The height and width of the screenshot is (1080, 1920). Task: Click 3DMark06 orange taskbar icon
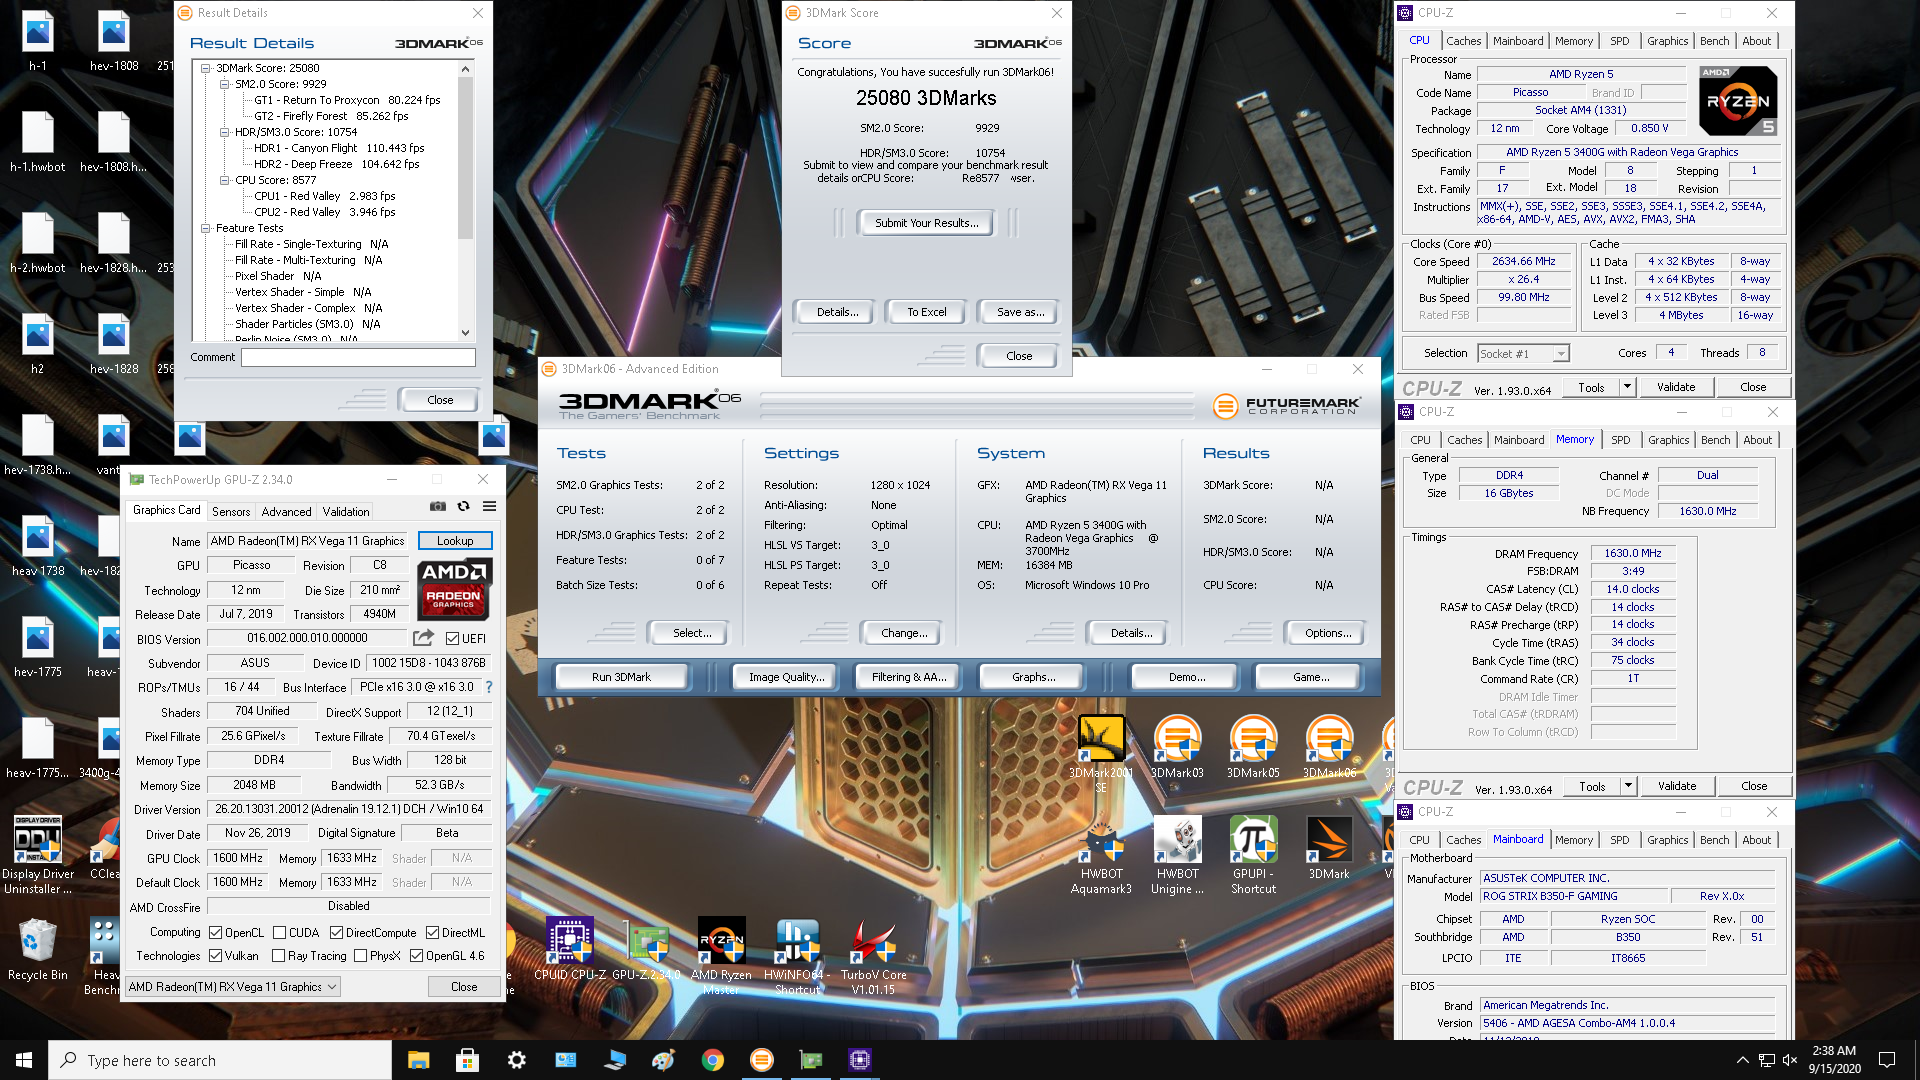coord(762,1060)
